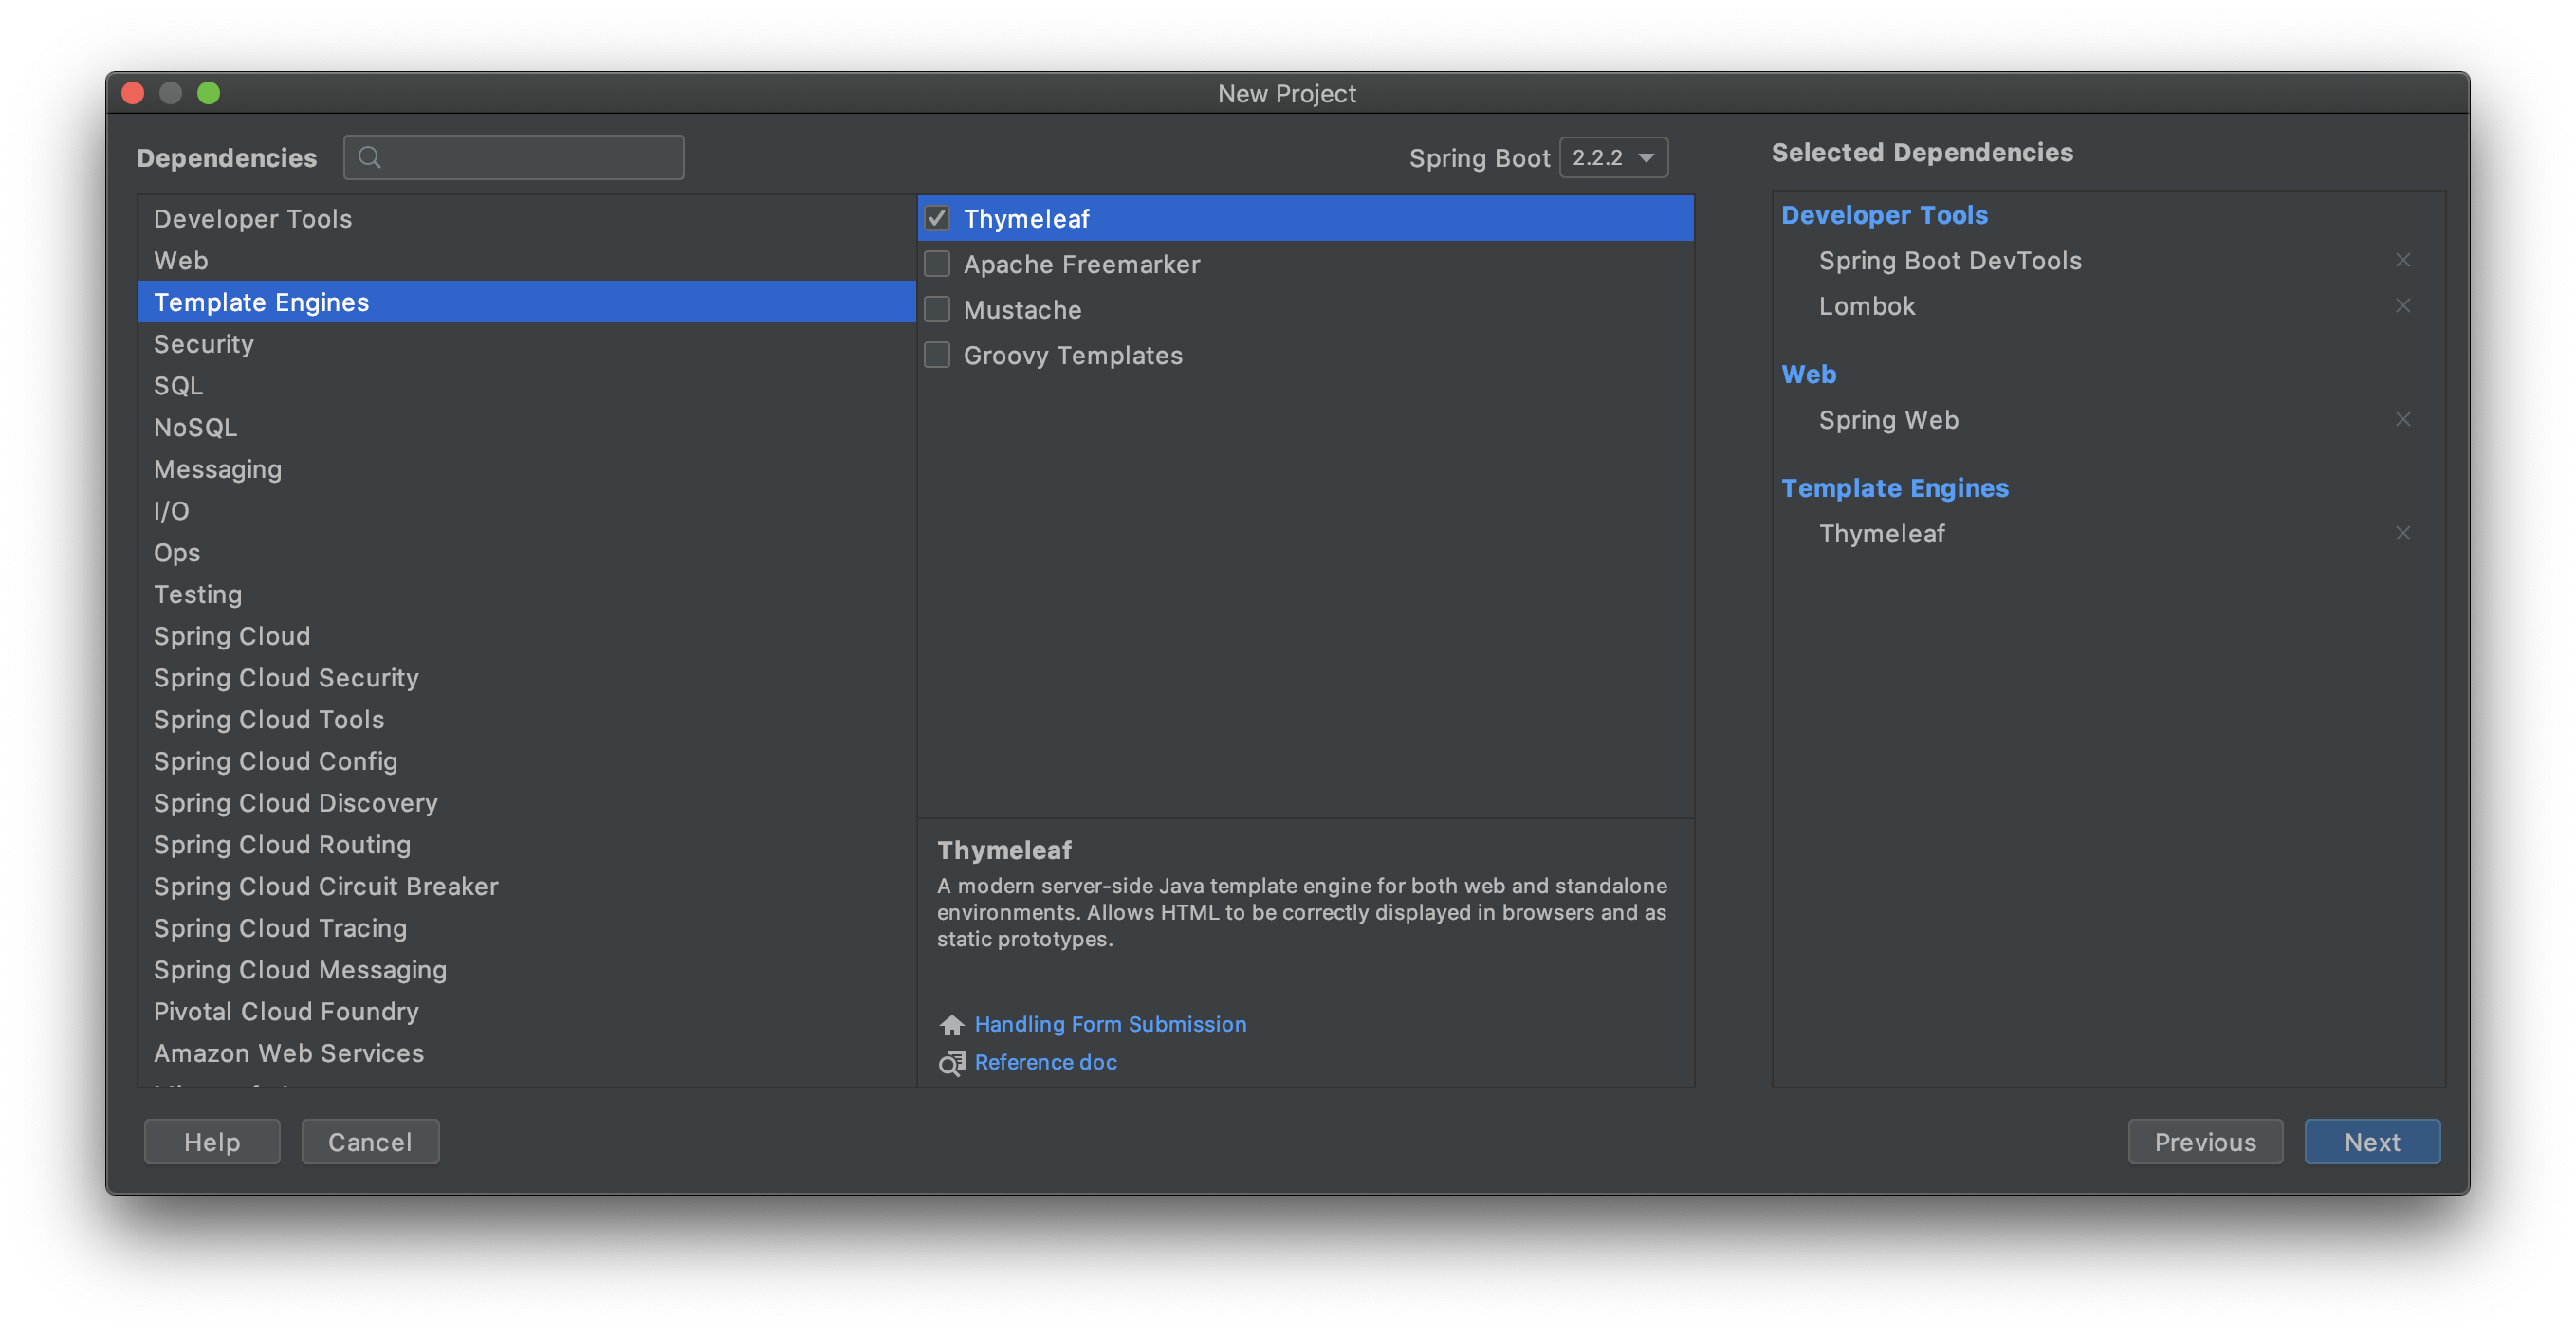Open the Handling Form Submission link
This screenshot has height=1335, width=2576.
(1110, 1025)
